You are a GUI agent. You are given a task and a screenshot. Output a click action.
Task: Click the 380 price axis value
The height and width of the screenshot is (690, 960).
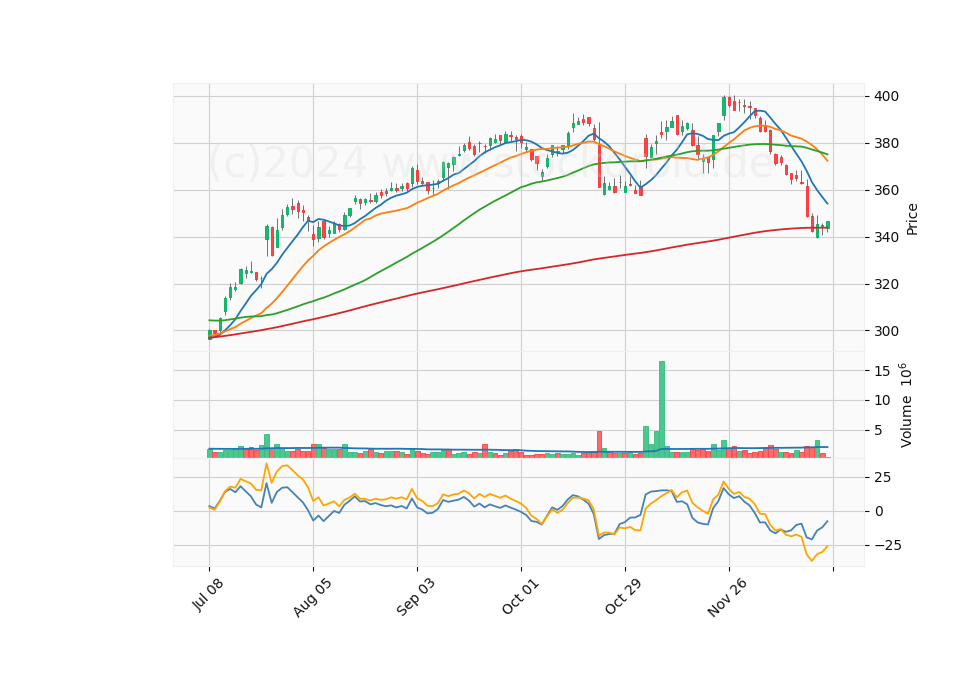[x=887, y=144]
